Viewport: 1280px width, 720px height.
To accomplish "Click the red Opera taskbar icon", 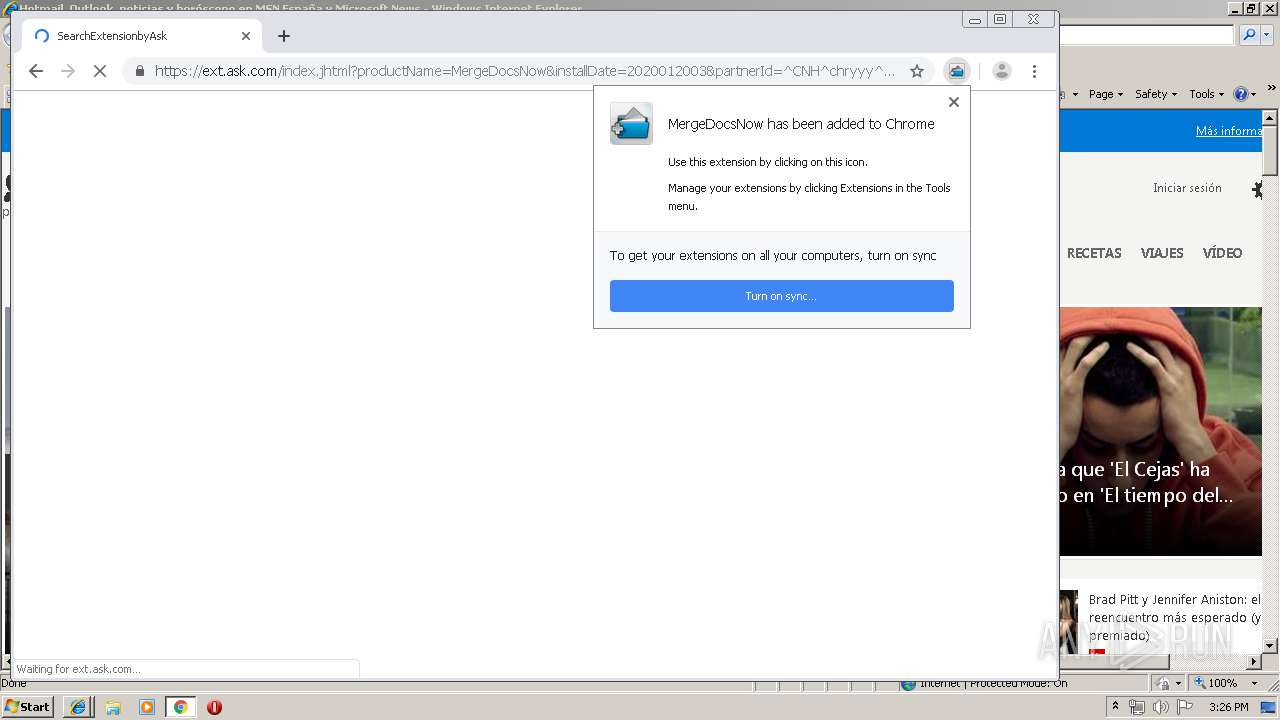I will (x=214, y=707).
